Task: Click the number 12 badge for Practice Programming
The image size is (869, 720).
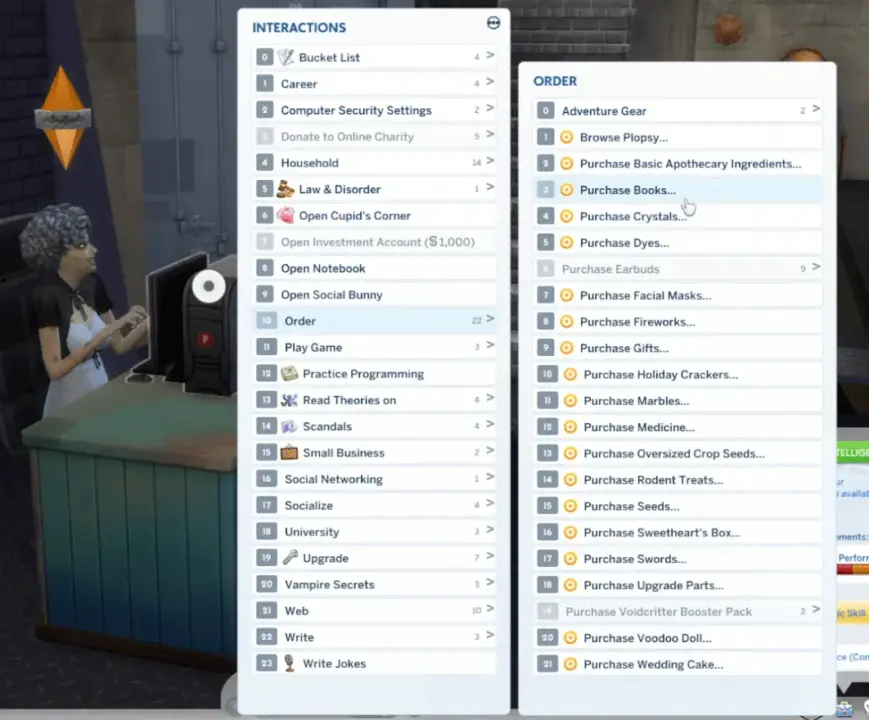Action: [x=267, y=373]
